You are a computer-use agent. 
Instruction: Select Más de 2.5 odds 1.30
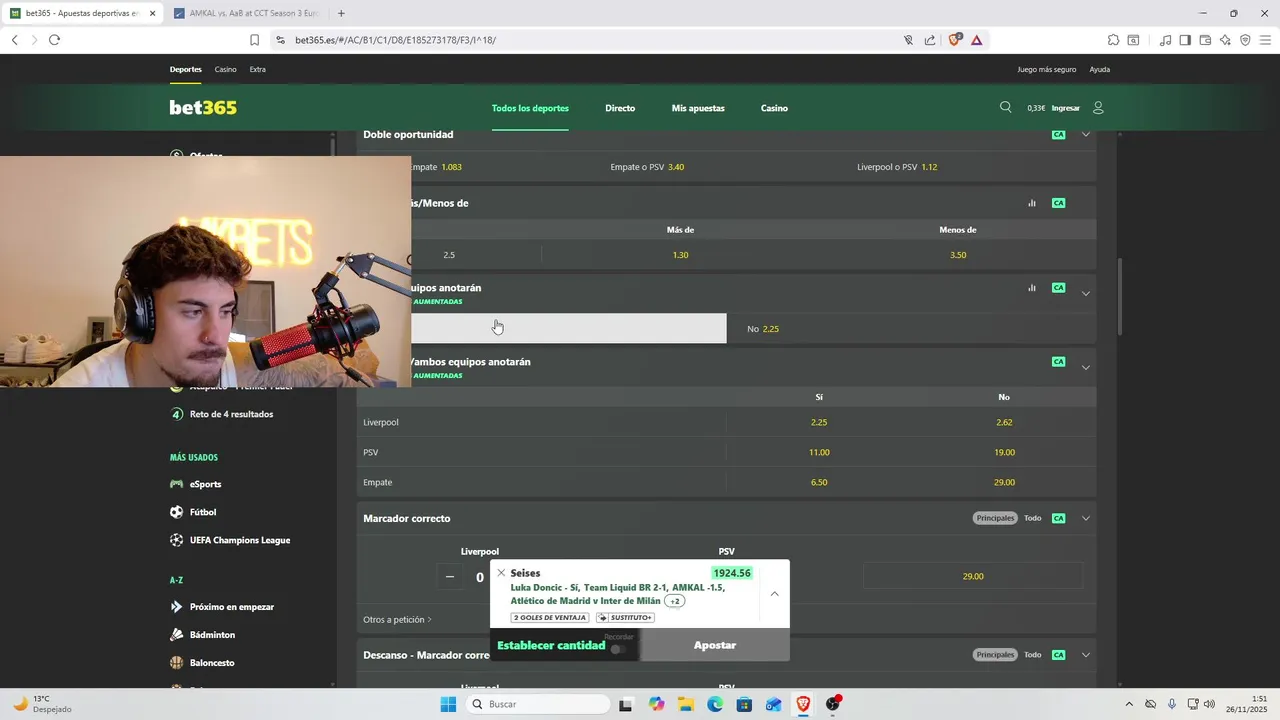coord(680,255)
